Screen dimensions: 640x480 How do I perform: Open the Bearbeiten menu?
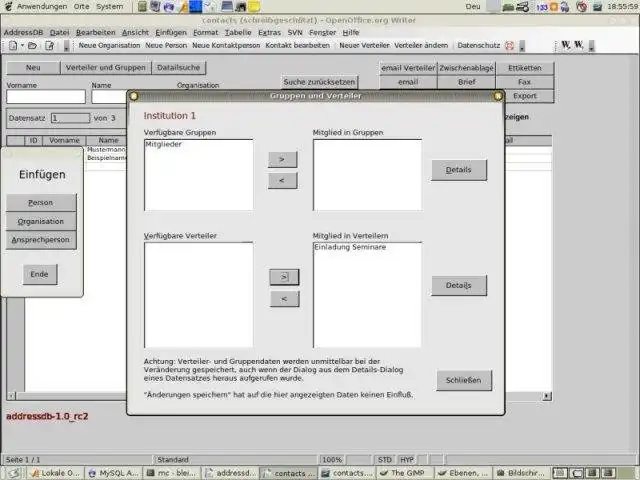click(96, 32)
